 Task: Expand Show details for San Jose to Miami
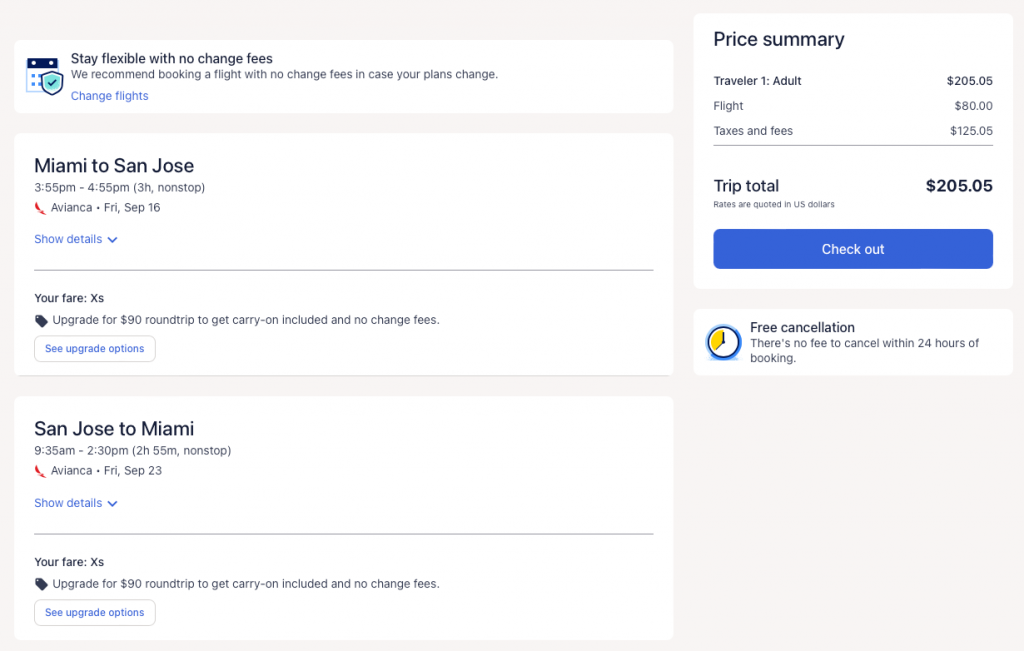[x=68, y=503]
